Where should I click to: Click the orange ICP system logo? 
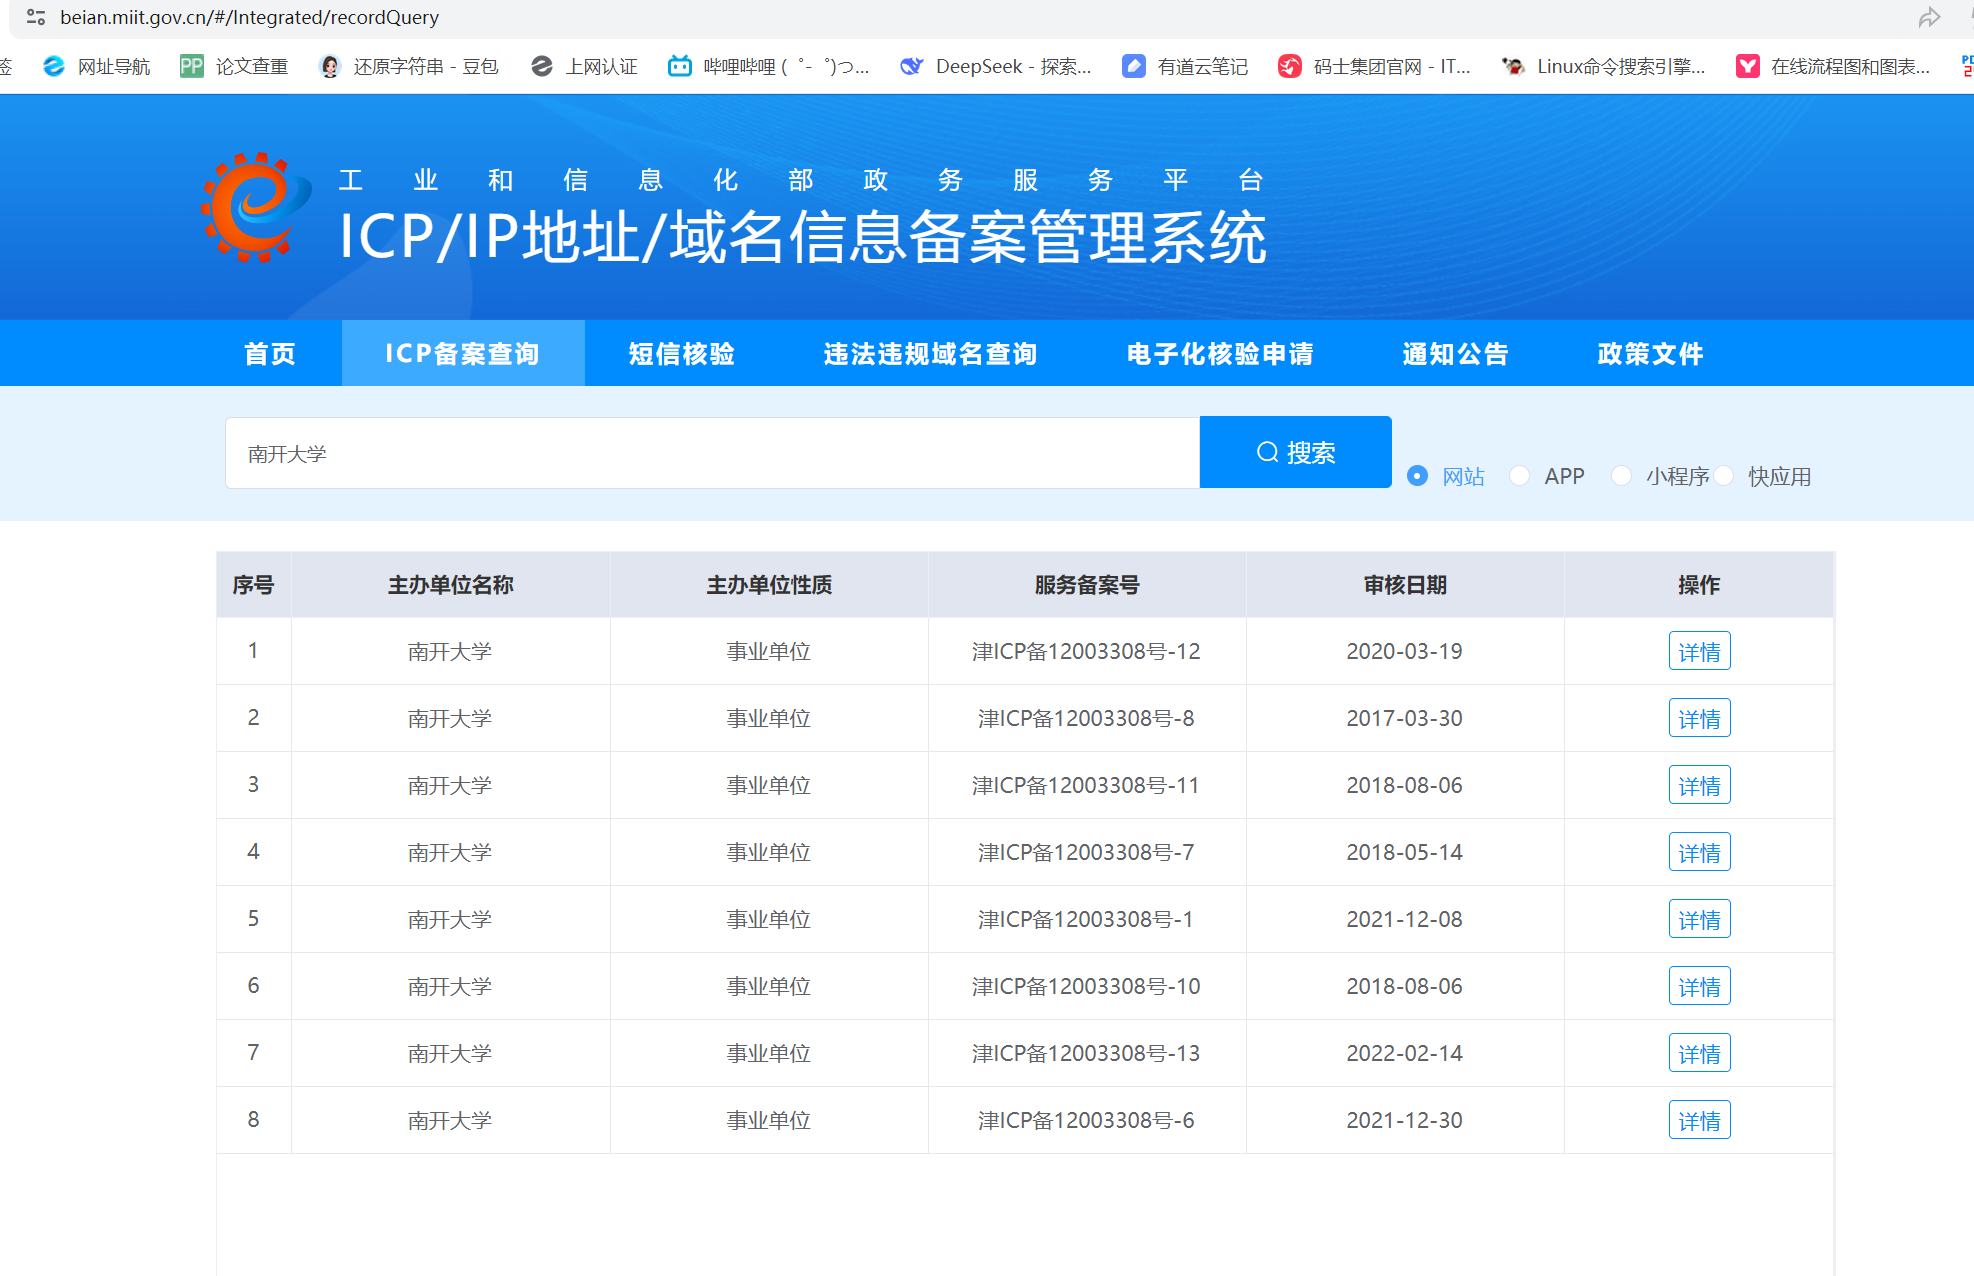click(252, 206)
